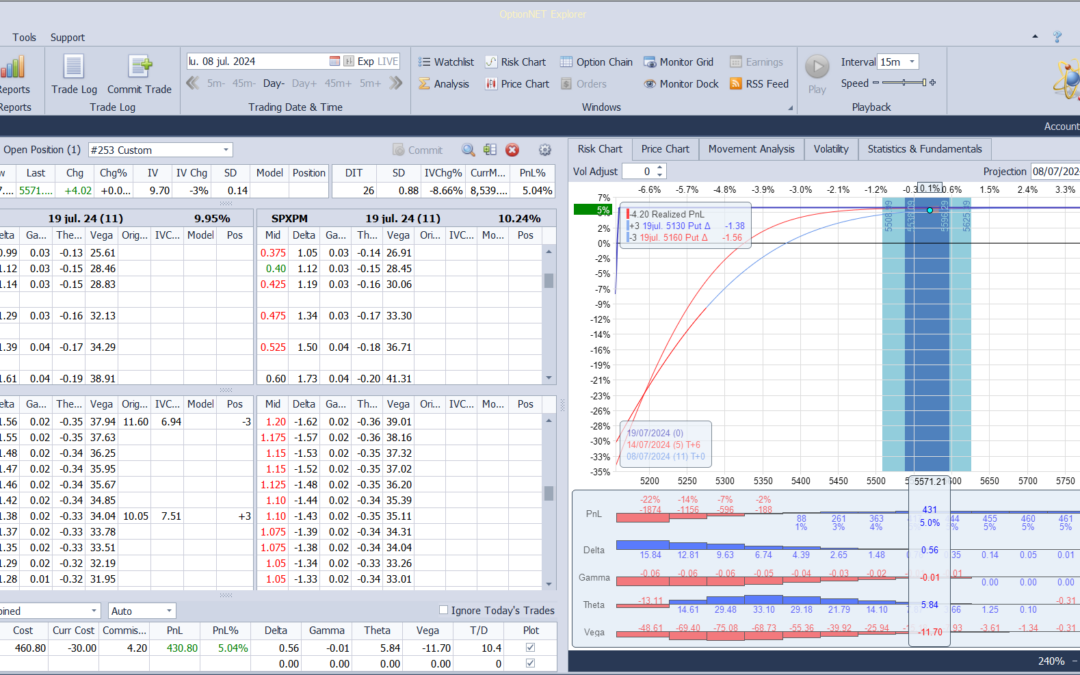Switch to the Price Chart tab
The width and height of the screenshot is (1080, 675).
click(665, 149)
